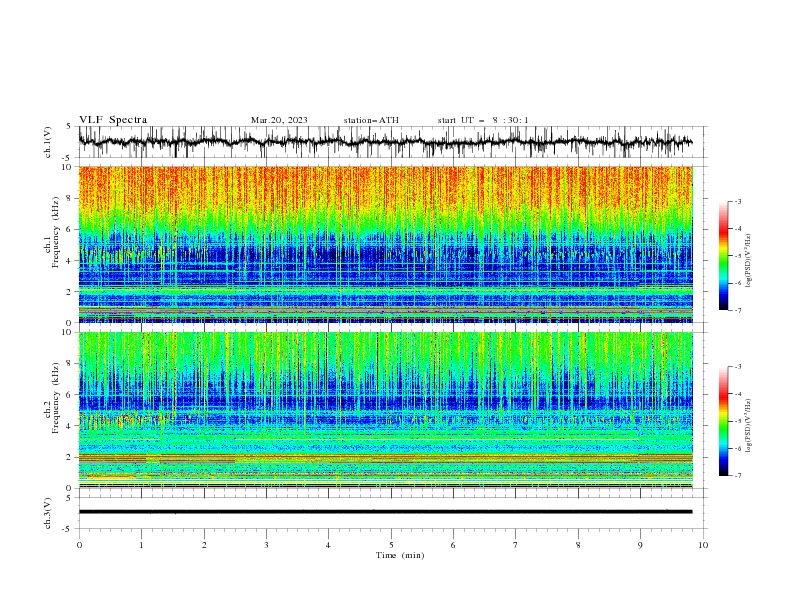Click the "ch.3(V)" axis label

click(48, 513)
